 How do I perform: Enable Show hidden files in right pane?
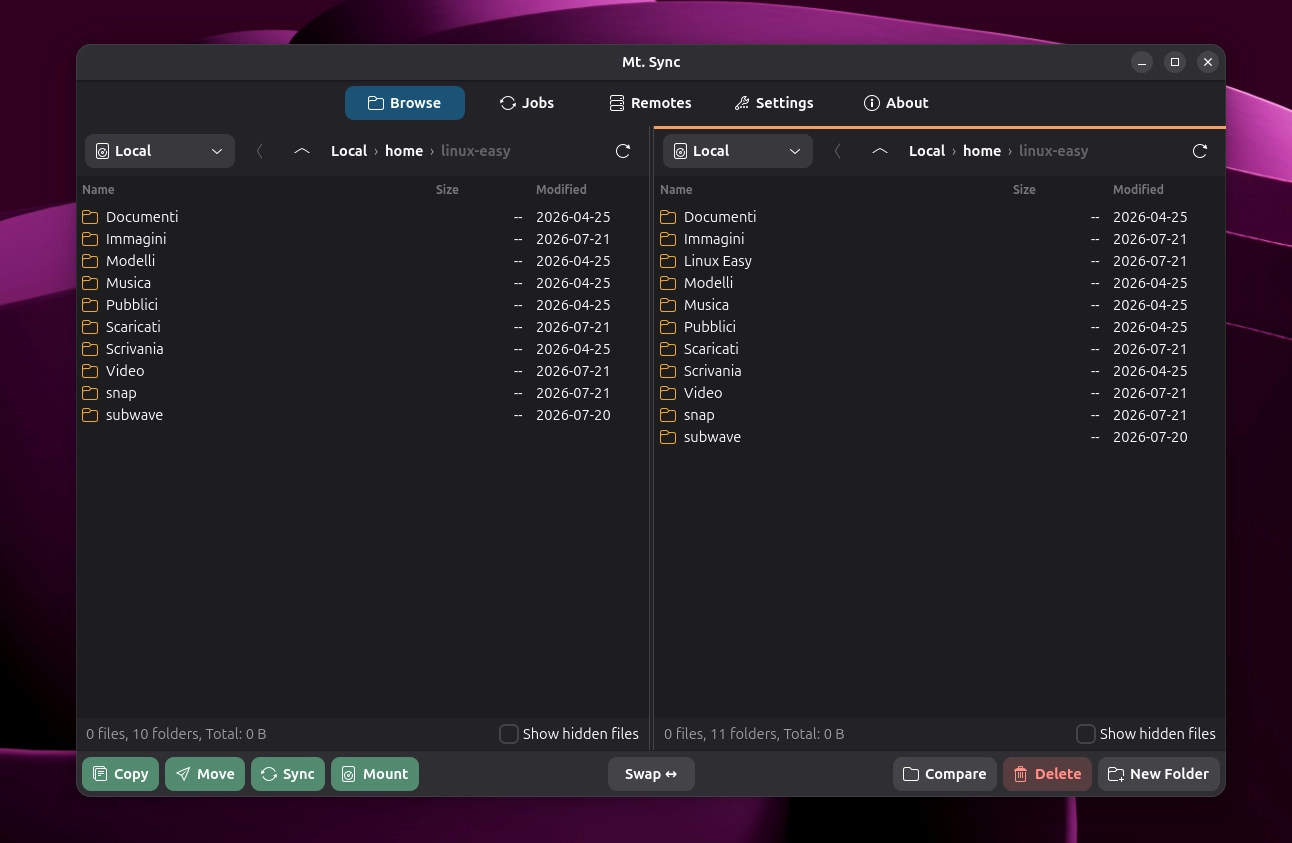pyautogui.click(x=1086, y=734)
